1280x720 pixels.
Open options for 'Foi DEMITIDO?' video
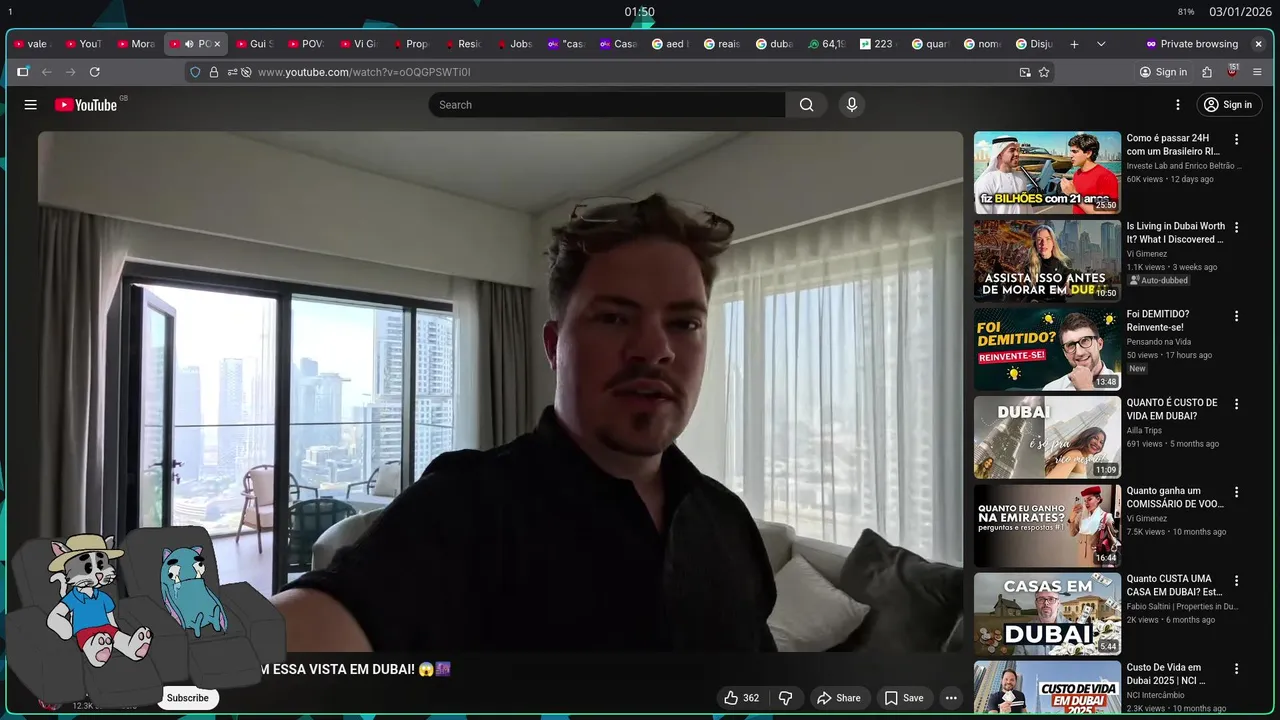pyautogui.click(x=1236, y=316)
